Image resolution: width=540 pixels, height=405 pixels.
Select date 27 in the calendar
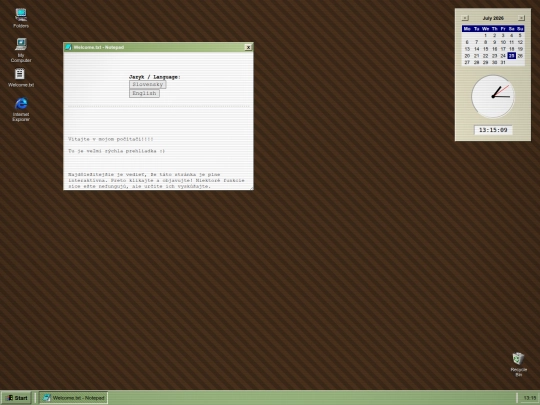(467, 62)
